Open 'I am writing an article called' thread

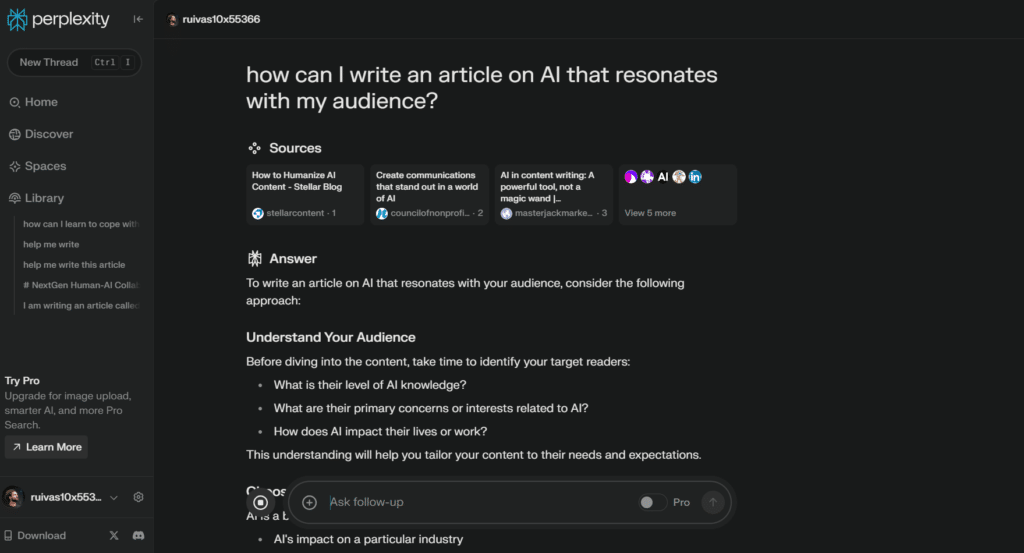click(x=81, y=305)
